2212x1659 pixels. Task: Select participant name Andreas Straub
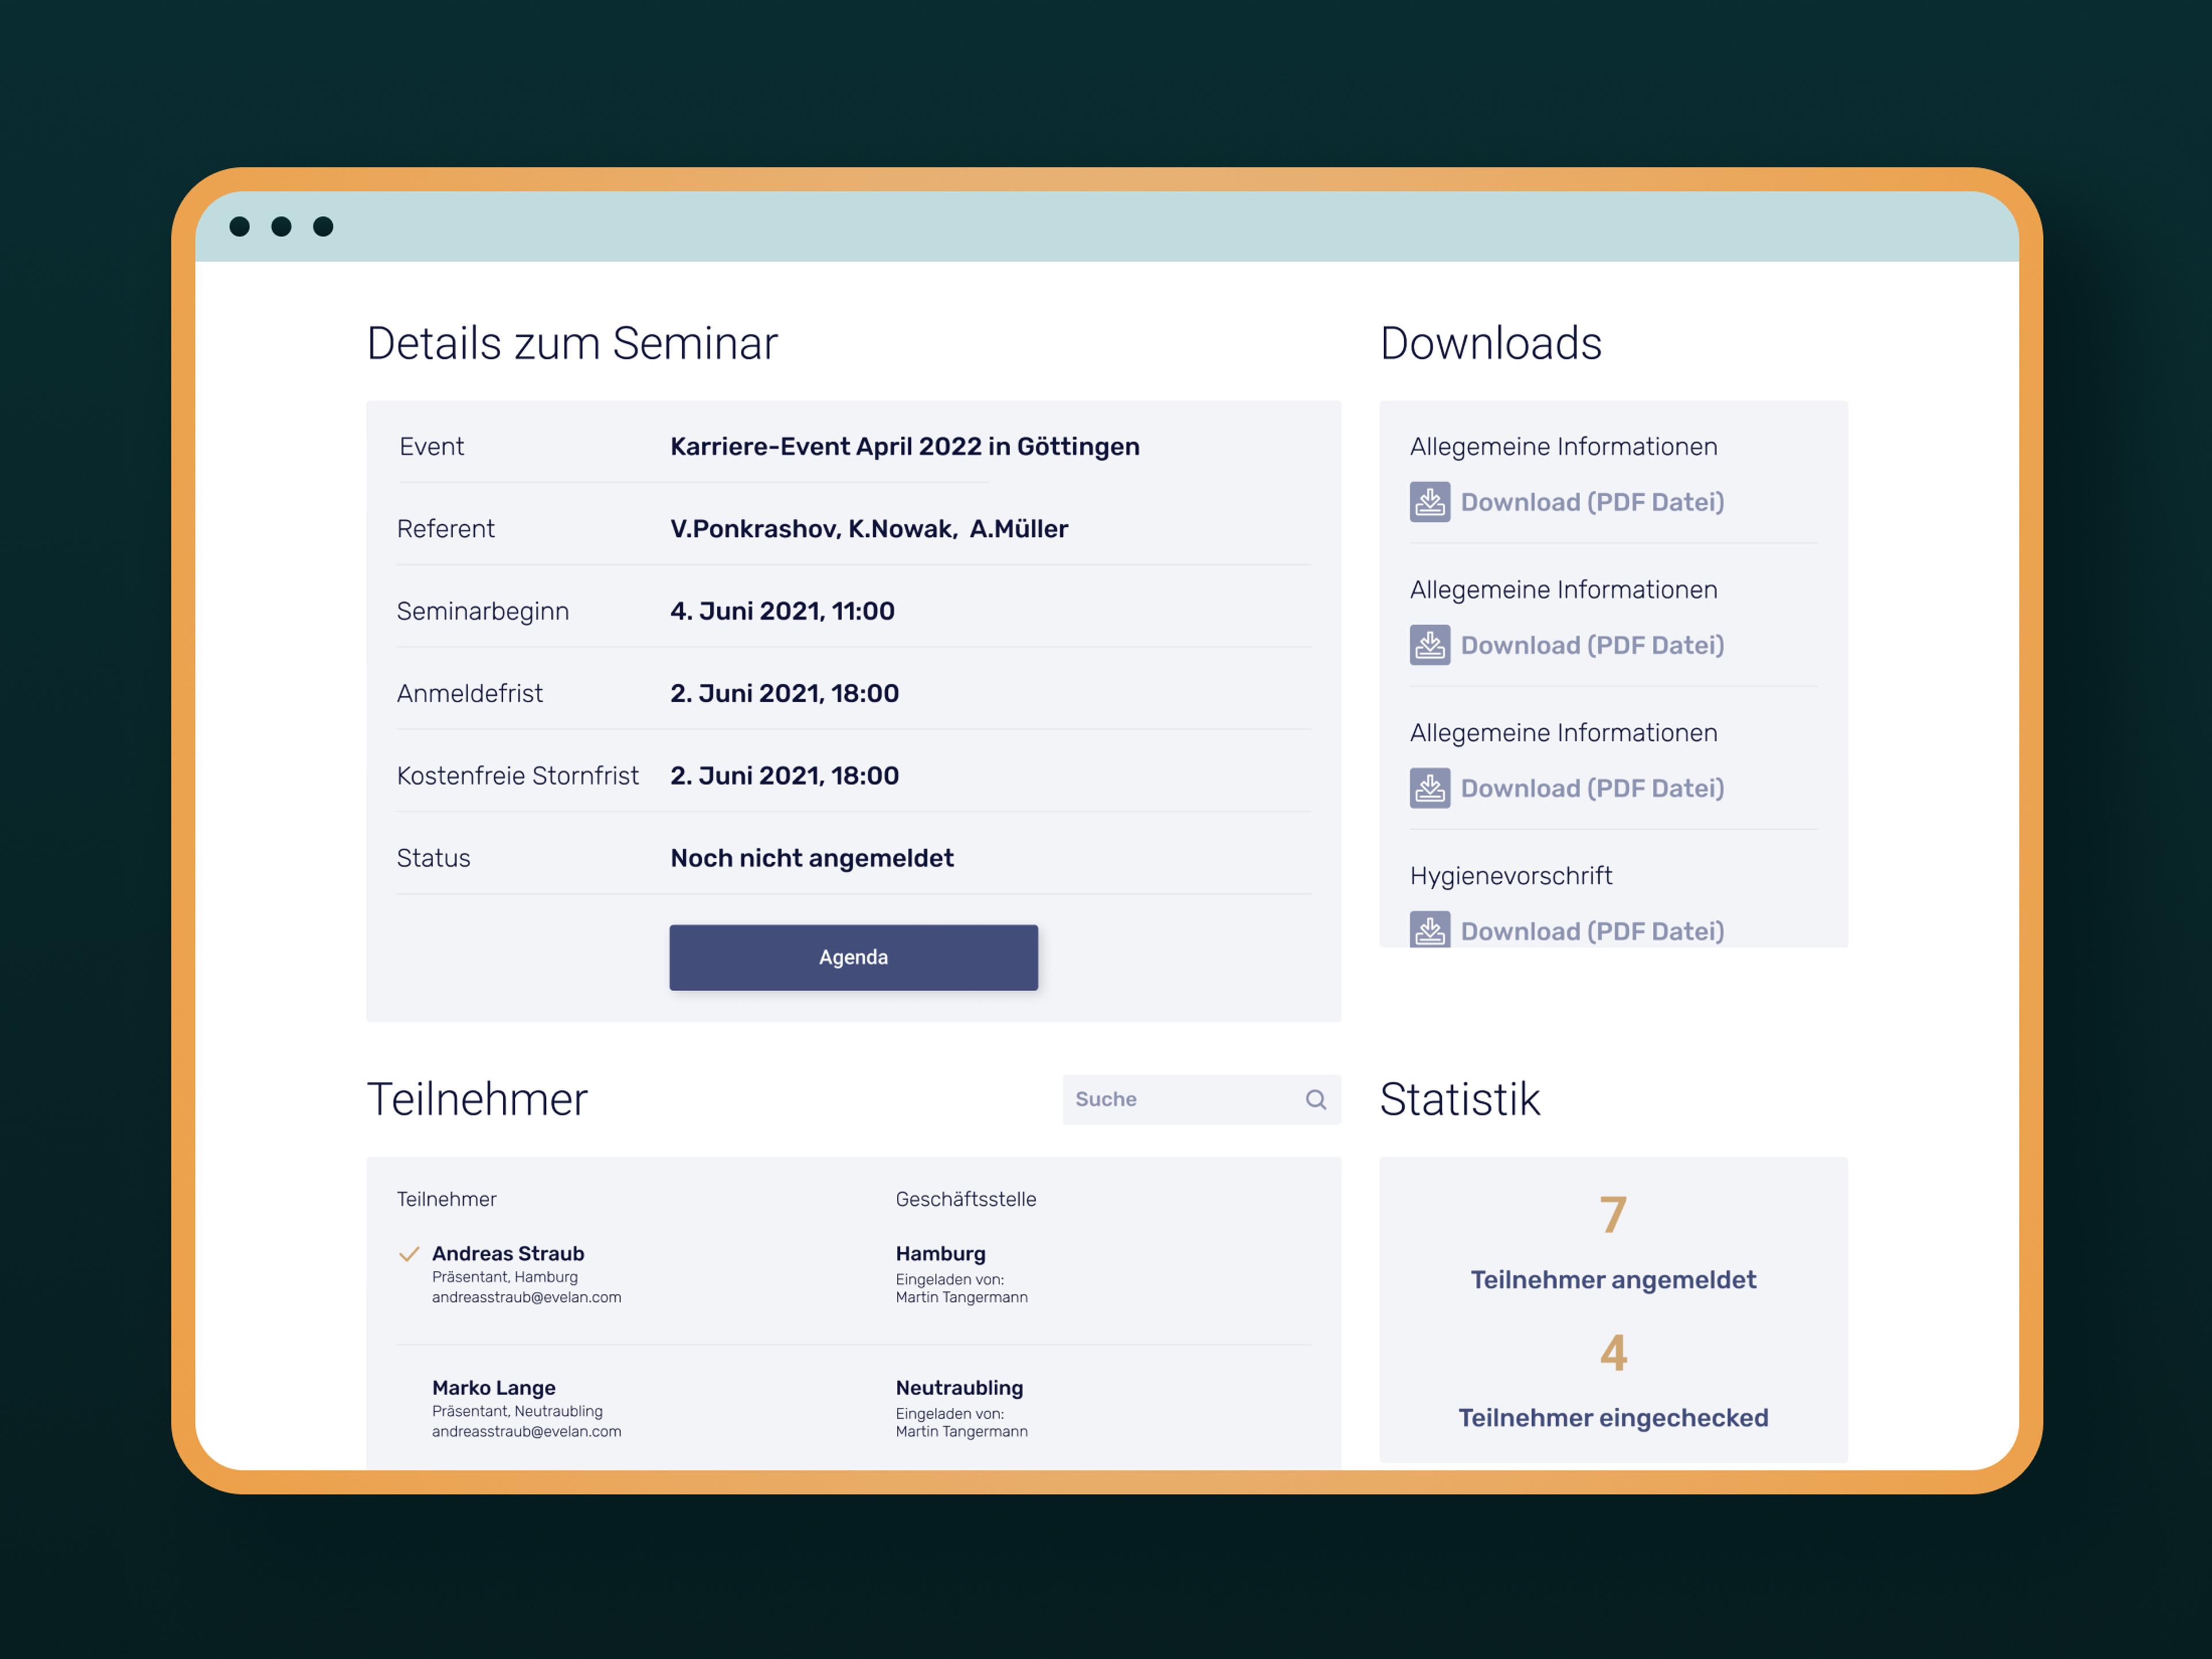pos(508,1253)
